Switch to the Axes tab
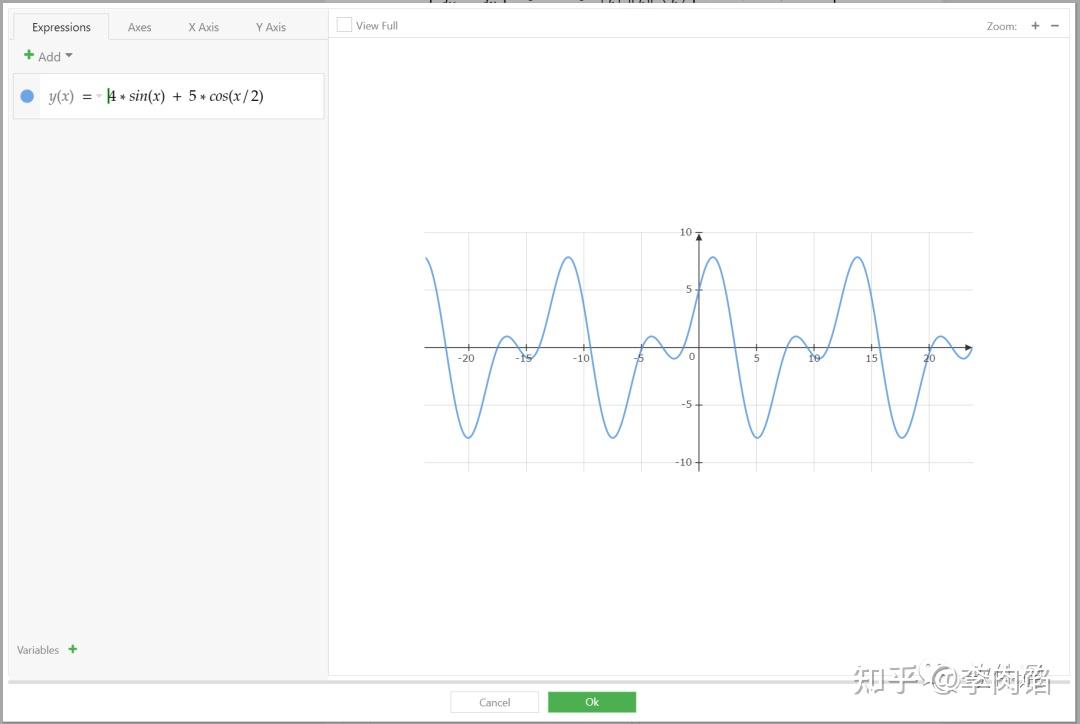1080x724 pixels. [140, 27]
